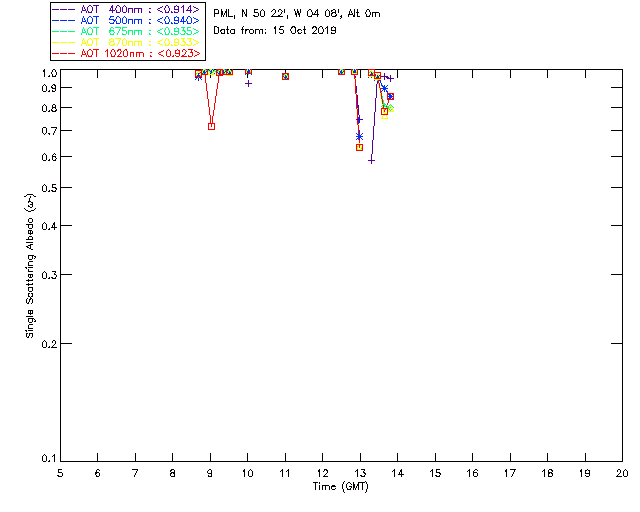Click the purple plus marker just below 0.6
Screen dimensions: 640x512
point(371,161)
